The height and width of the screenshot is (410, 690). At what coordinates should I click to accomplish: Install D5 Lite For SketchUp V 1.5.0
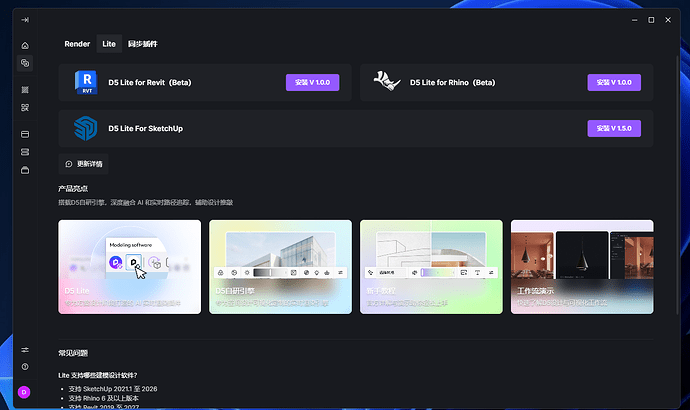click(614, 128)
